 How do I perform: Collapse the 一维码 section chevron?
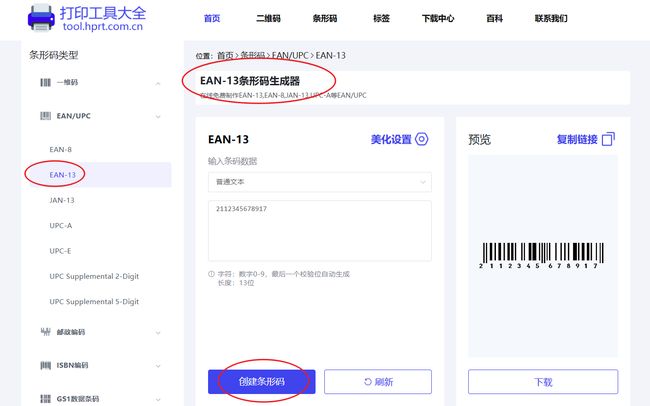158,83
